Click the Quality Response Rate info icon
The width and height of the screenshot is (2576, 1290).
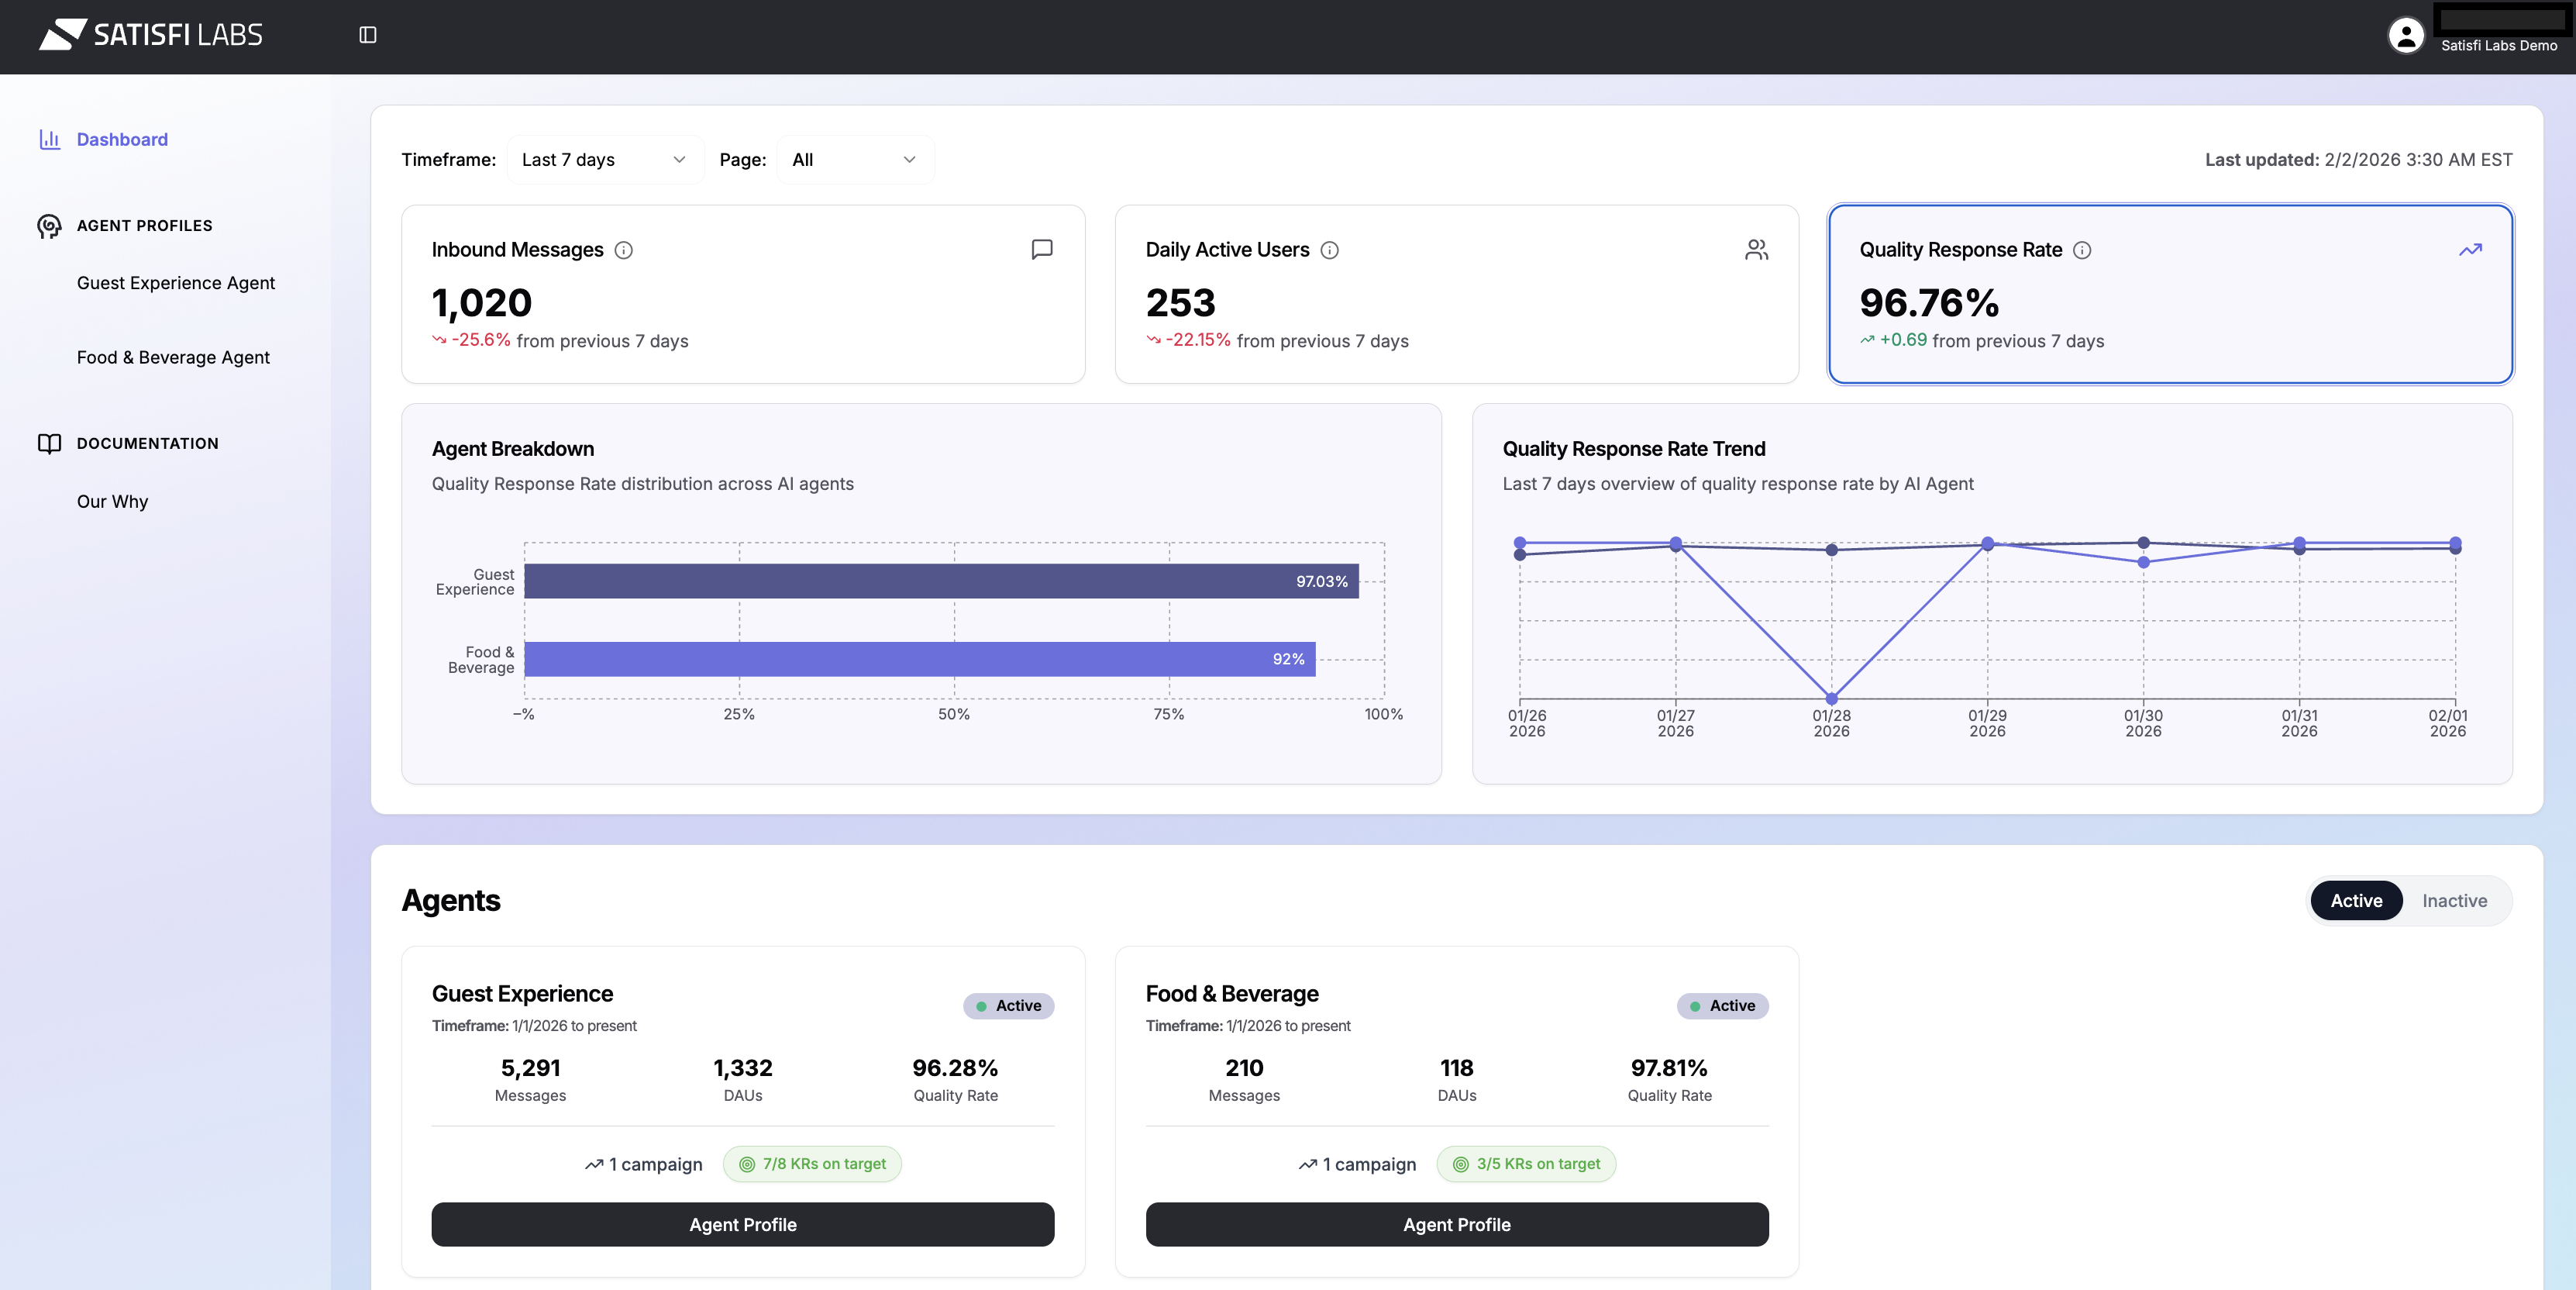click(x=2082, y=250)
